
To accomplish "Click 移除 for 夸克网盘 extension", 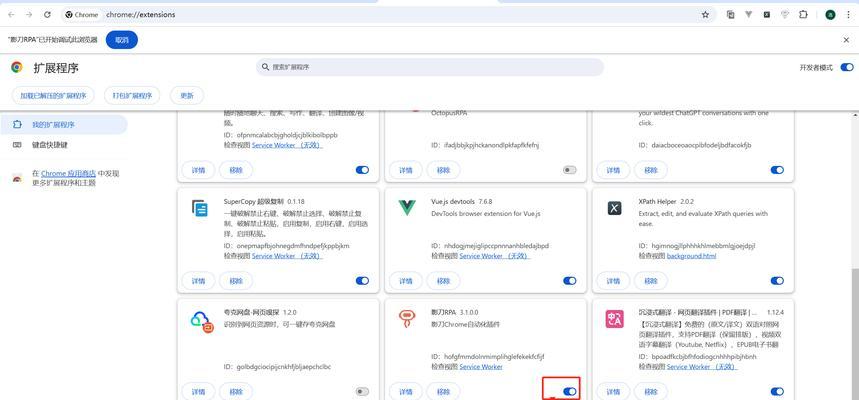I will click(x=236, y=391).
